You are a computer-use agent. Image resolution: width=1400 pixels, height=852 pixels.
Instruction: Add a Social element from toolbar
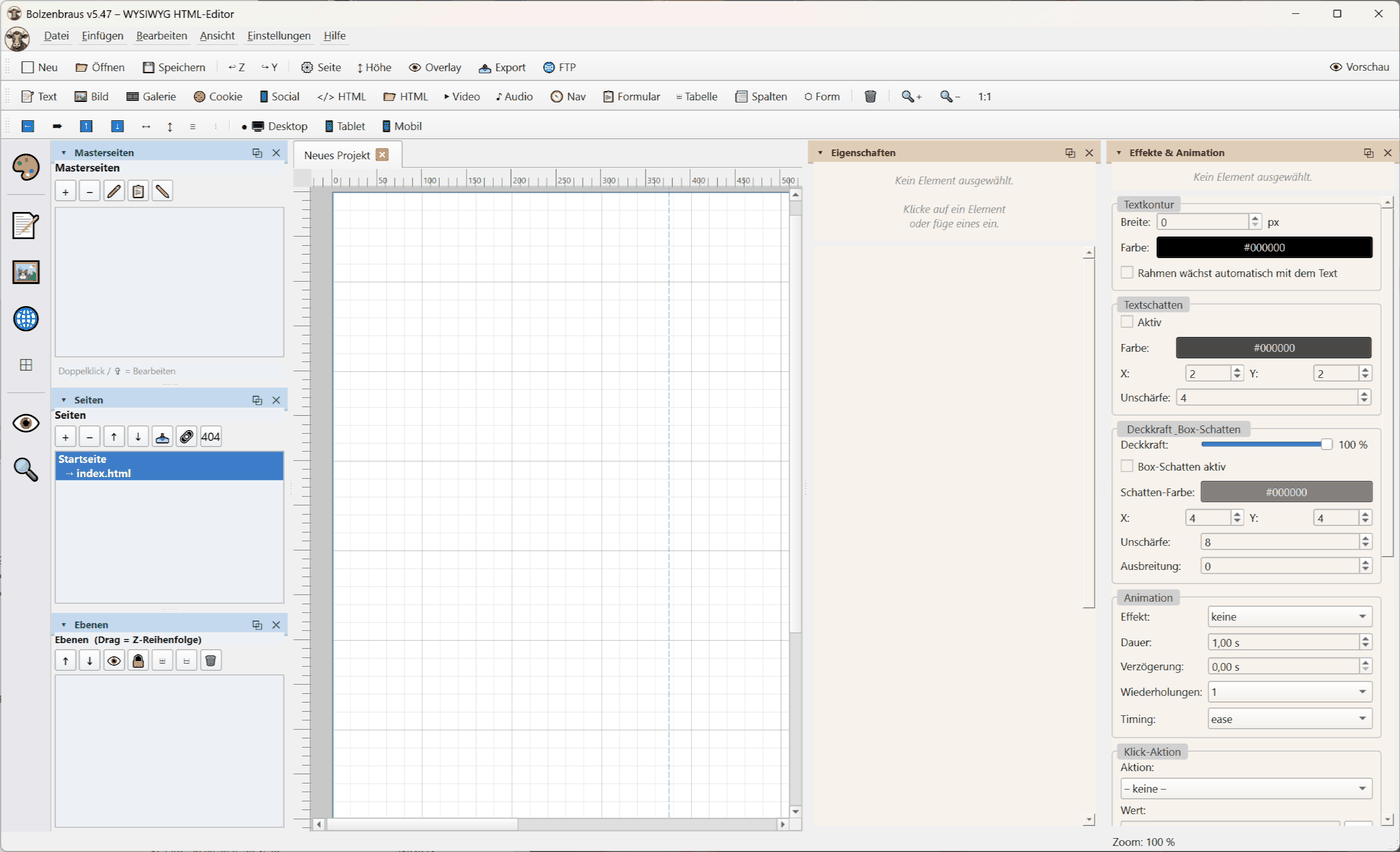tap(279, 97)
